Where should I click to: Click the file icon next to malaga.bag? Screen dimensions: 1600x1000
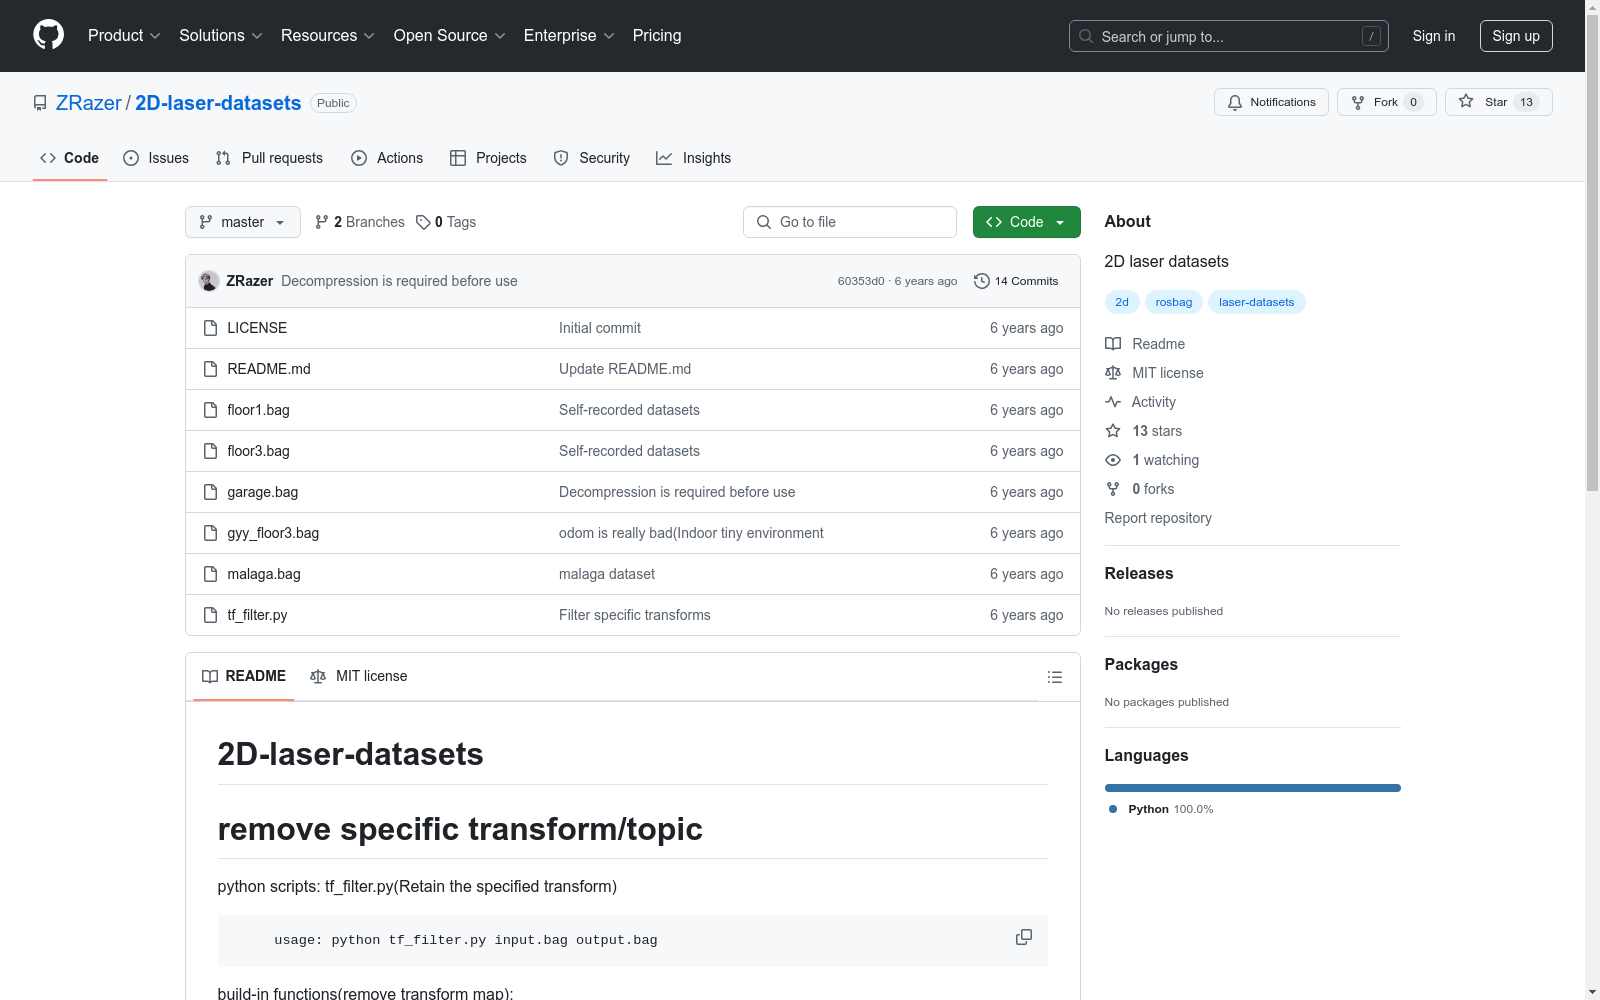[210, 574]
